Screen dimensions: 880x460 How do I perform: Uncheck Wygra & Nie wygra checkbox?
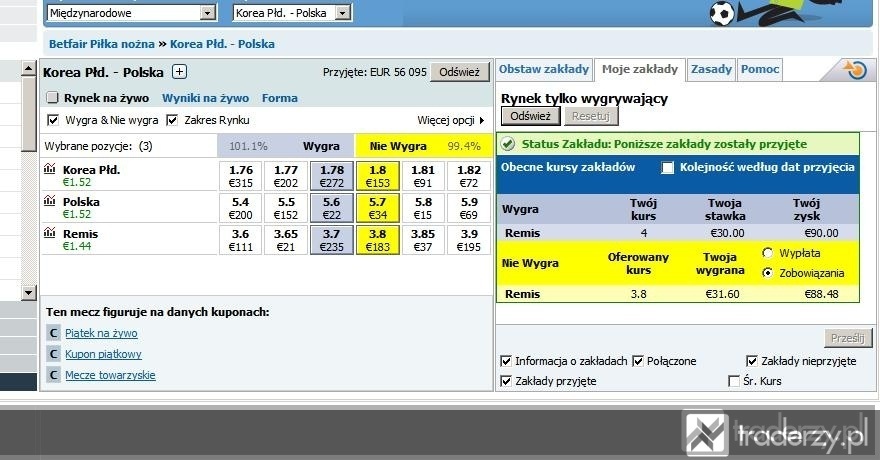coord(53,120)
